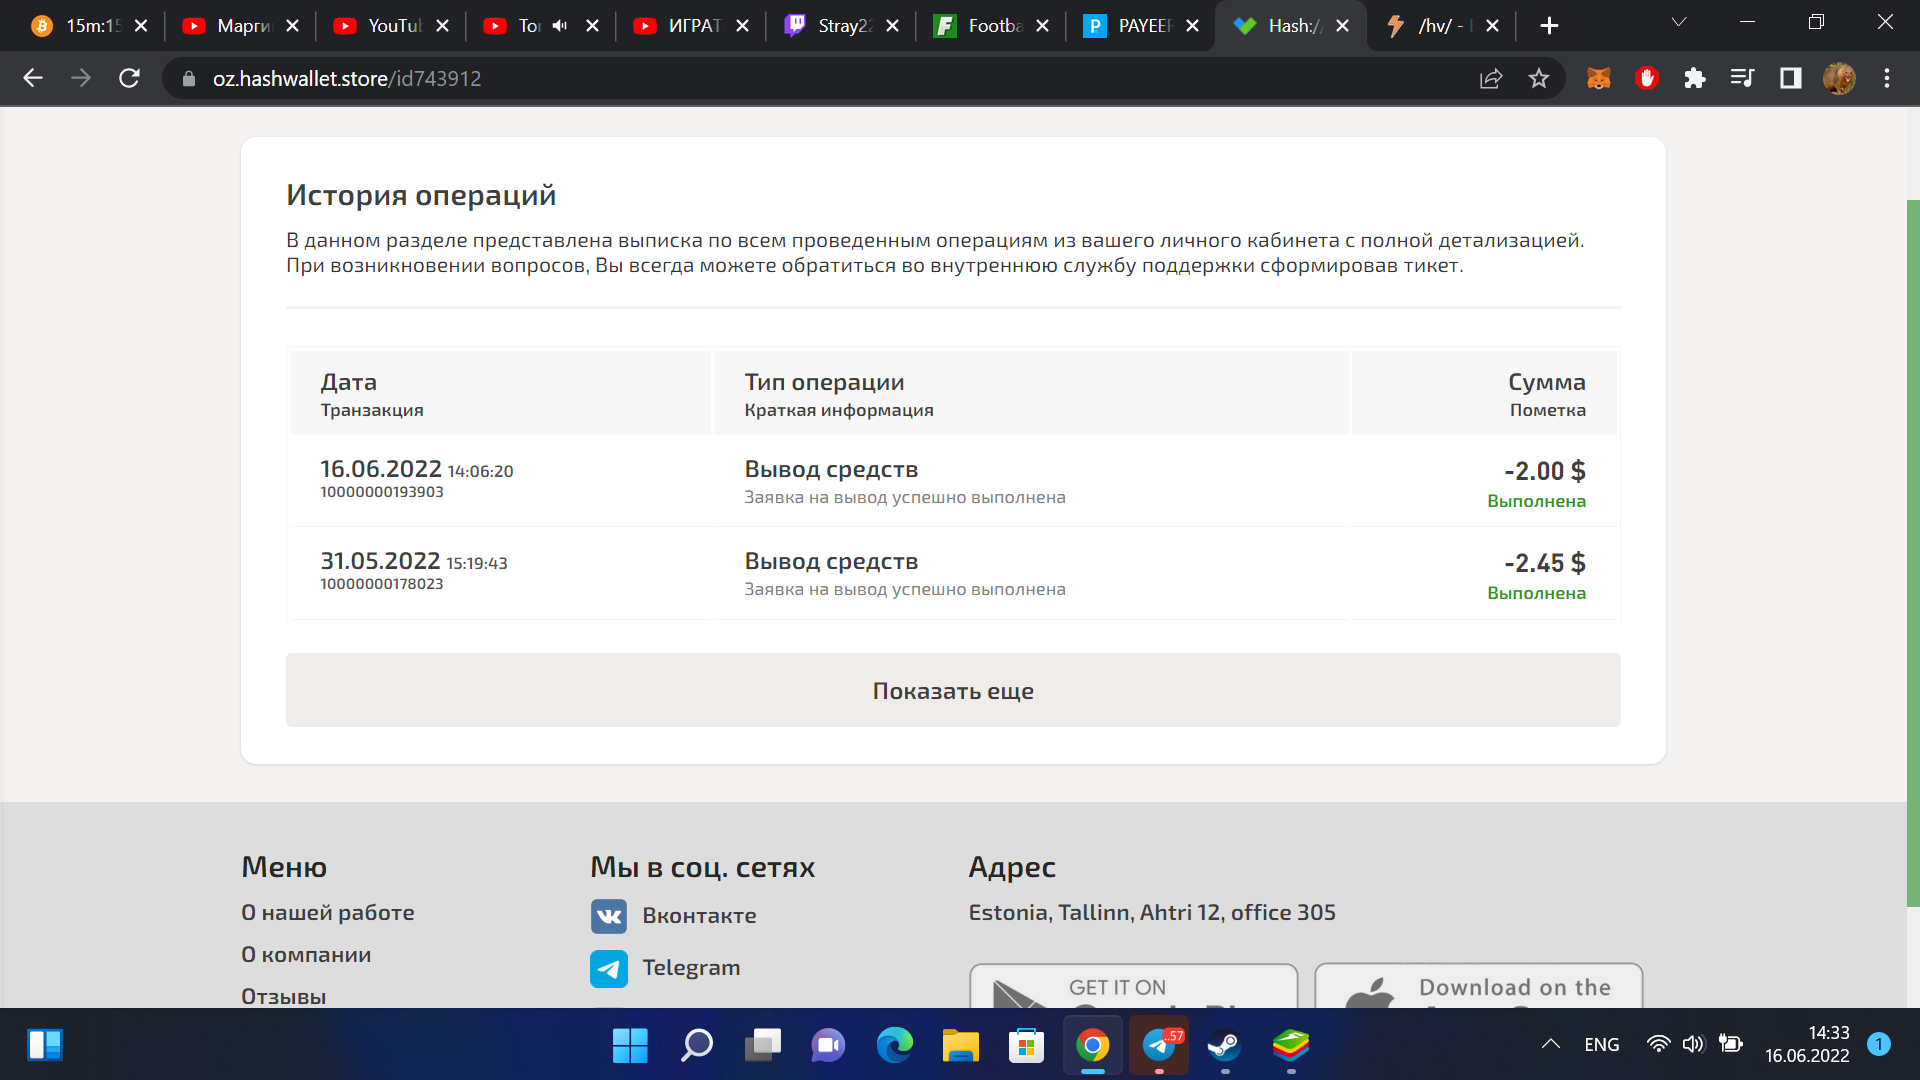This screenshot has height=1080, width=1920.
Task: Bookmark this page with the star icon
Action: click(x=1539, y=78)
